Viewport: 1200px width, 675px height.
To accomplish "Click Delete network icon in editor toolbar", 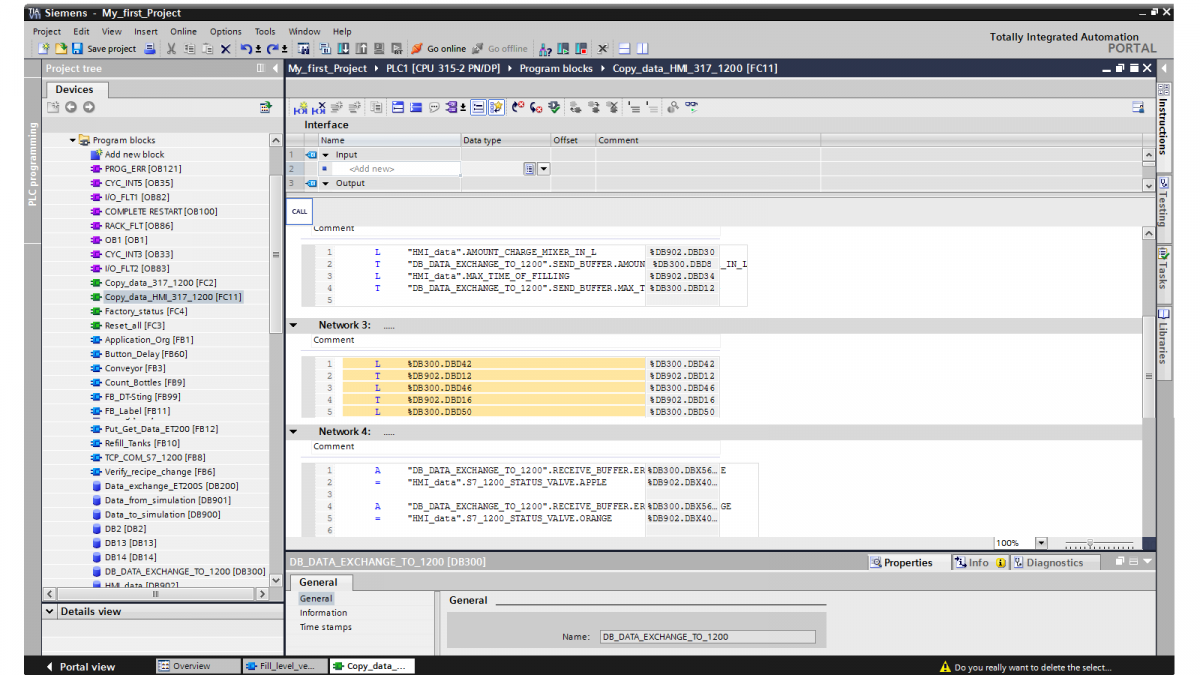I will pos(319,107).
